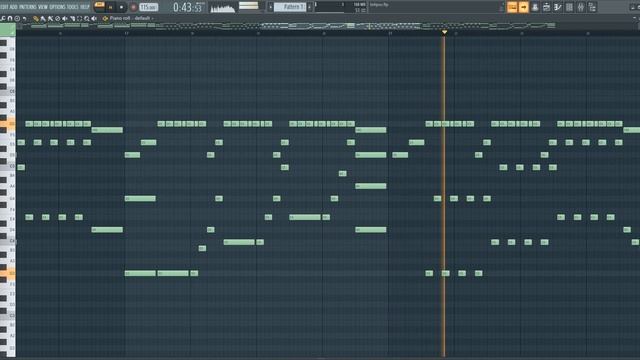Screen dimensions: 640x360
Task: Click the time display 0:43:53
Action: pos(187,7)
